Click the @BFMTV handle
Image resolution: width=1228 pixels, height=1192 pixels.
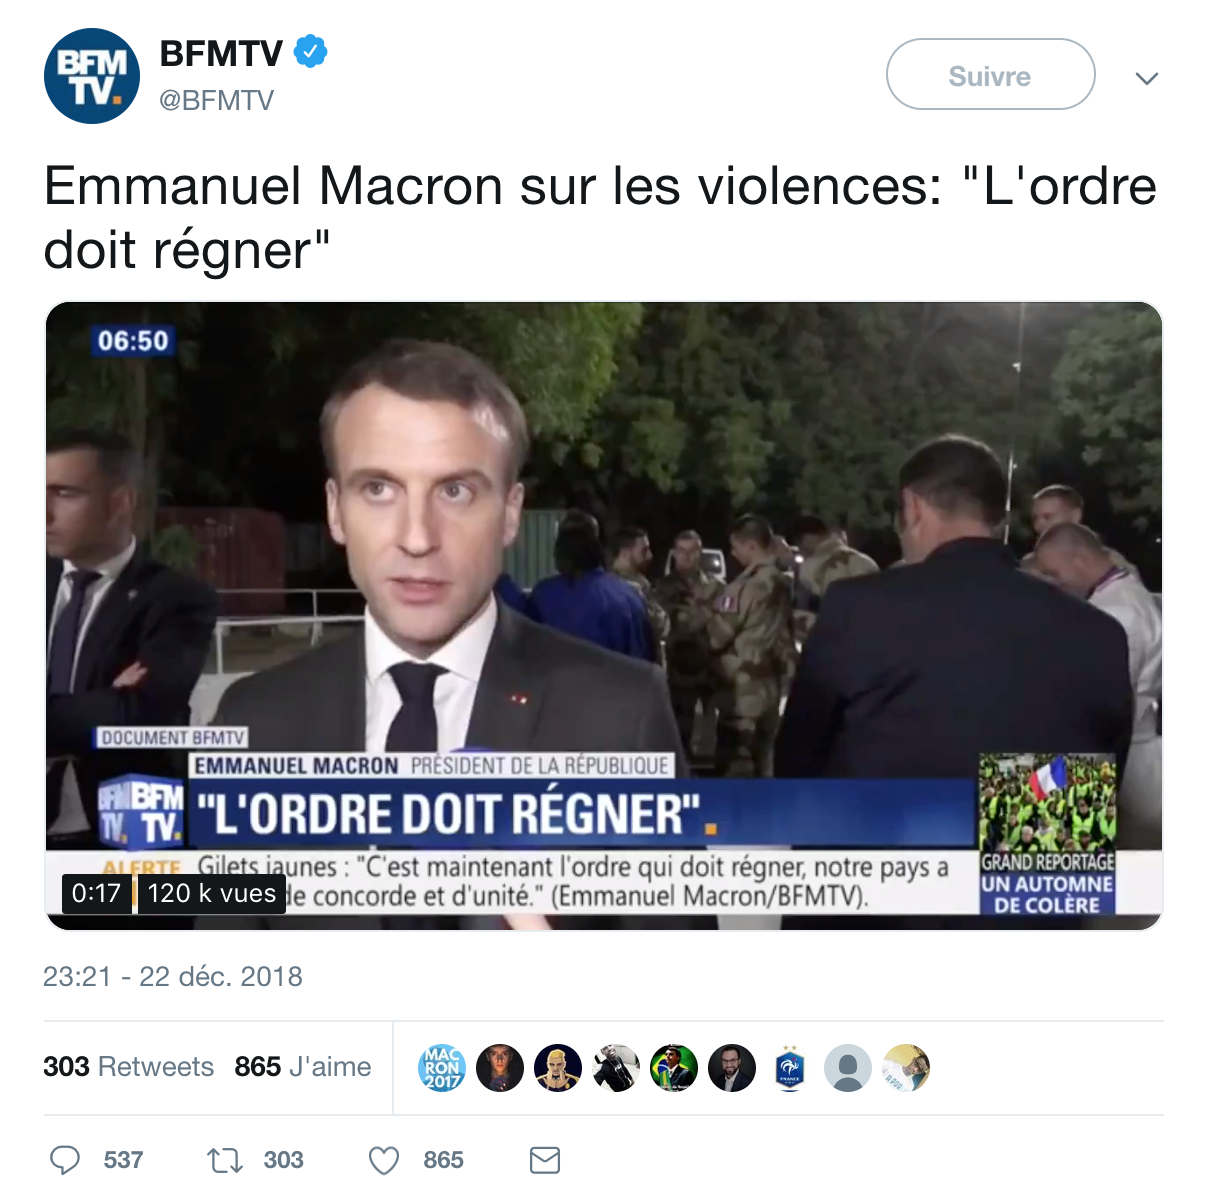[217, 100]
